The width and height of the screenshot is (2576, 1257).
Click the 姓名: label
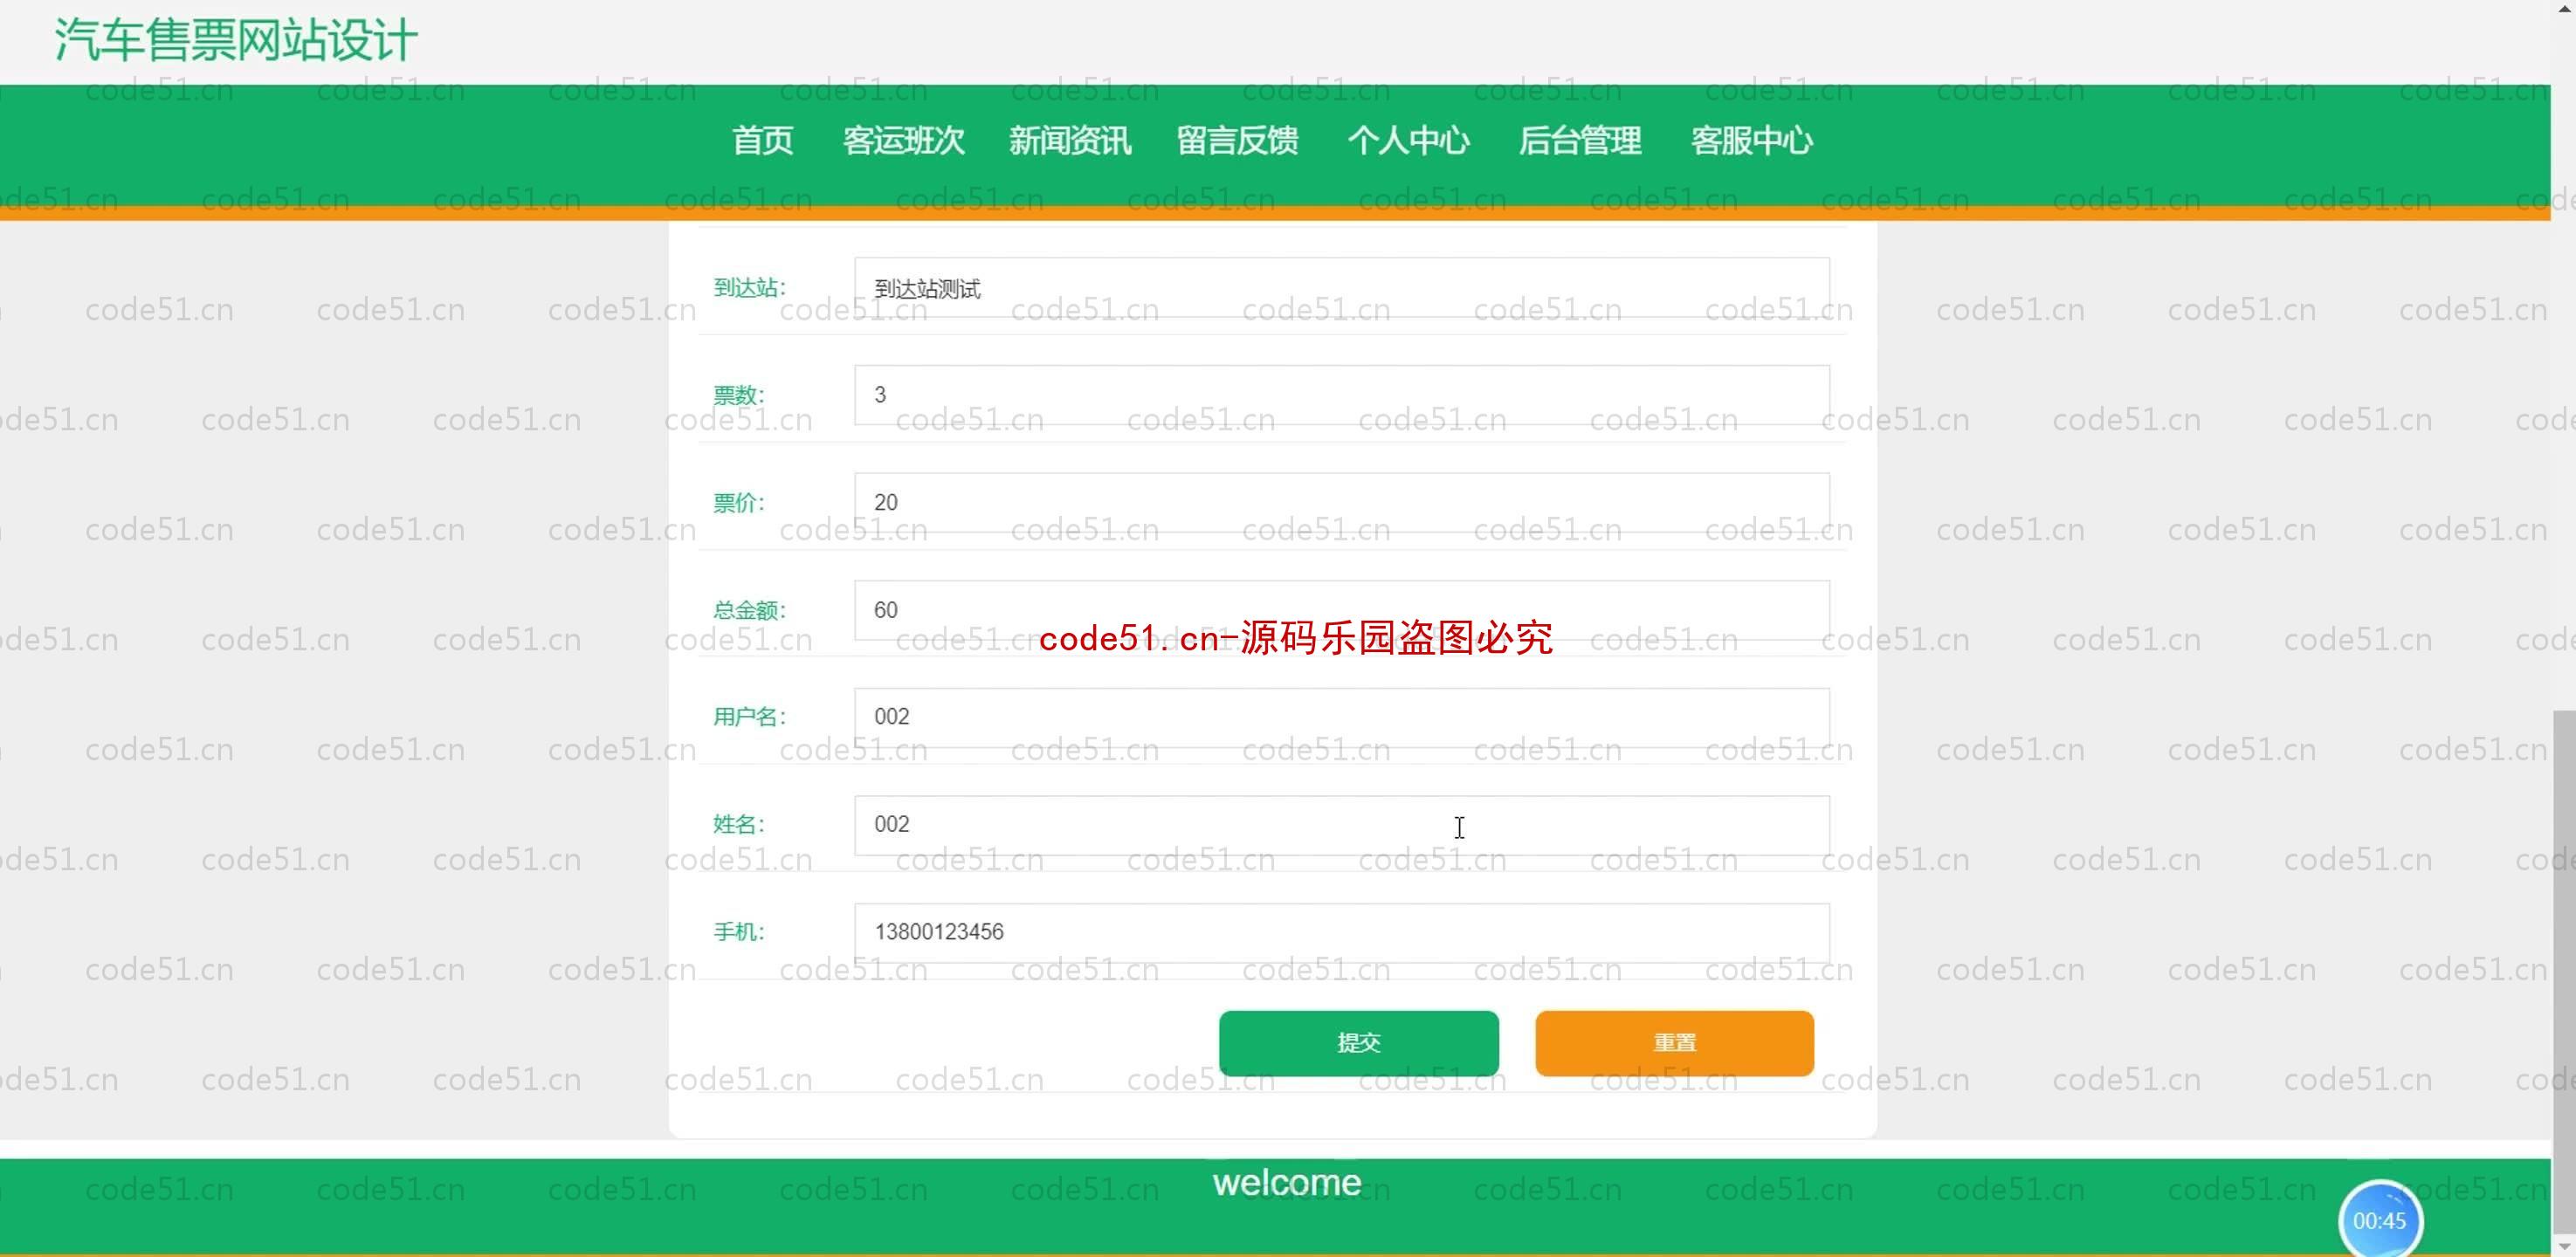tap(738, 825)
